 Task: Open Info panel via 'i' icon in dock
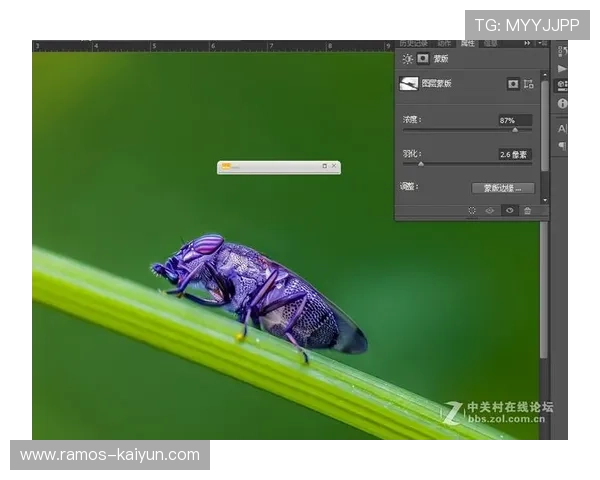coord(562,103)
